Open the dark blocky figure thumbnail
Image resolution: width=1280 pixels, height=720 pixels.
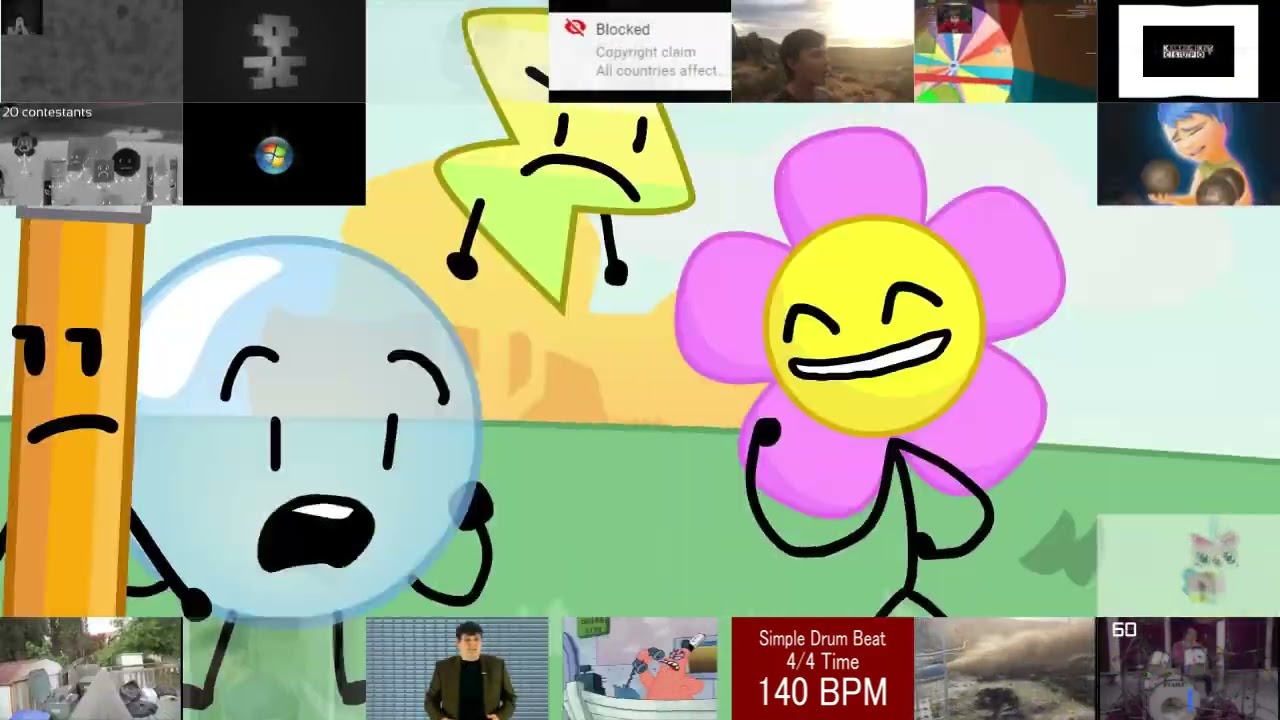tap(274, 51)
